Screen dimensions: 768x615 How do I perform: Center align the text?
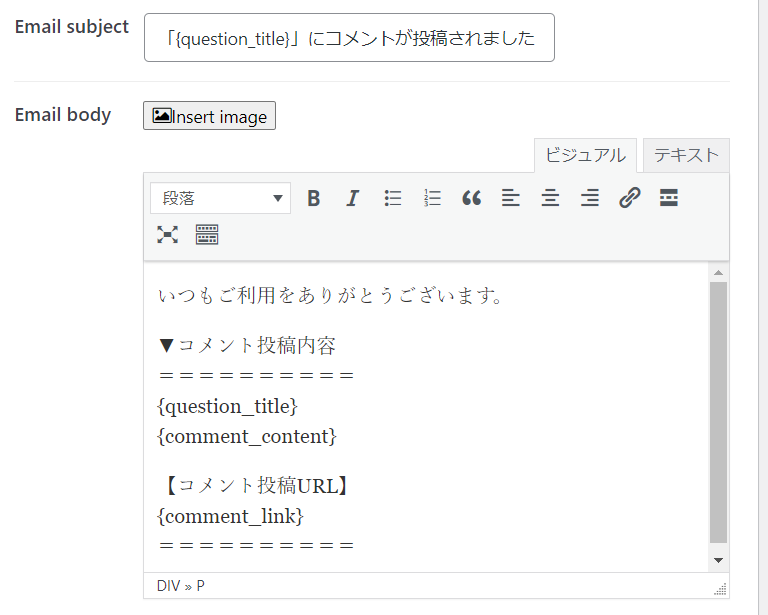(550, 198)
